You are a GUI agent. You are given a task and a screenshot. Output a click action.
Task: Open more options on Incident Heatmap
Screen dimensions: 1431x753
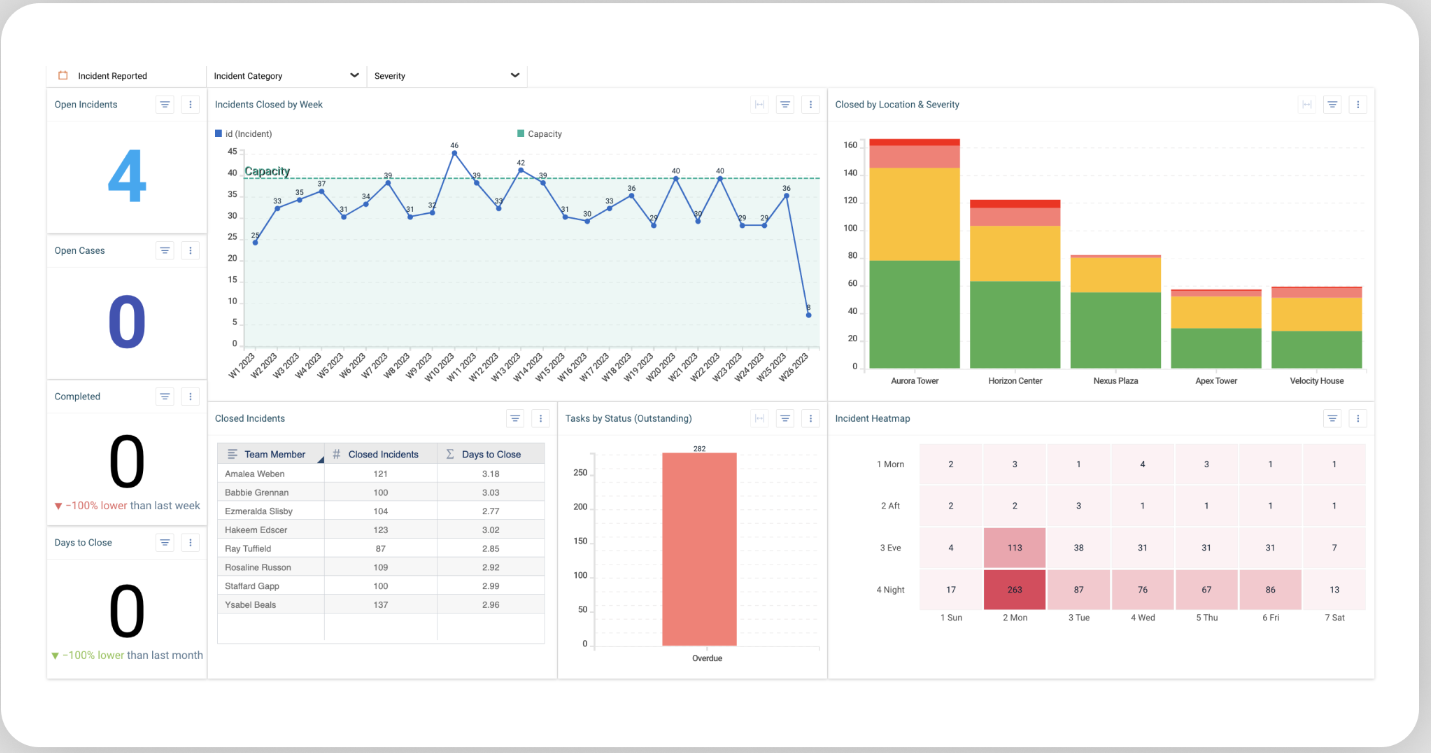(1357, 418)
